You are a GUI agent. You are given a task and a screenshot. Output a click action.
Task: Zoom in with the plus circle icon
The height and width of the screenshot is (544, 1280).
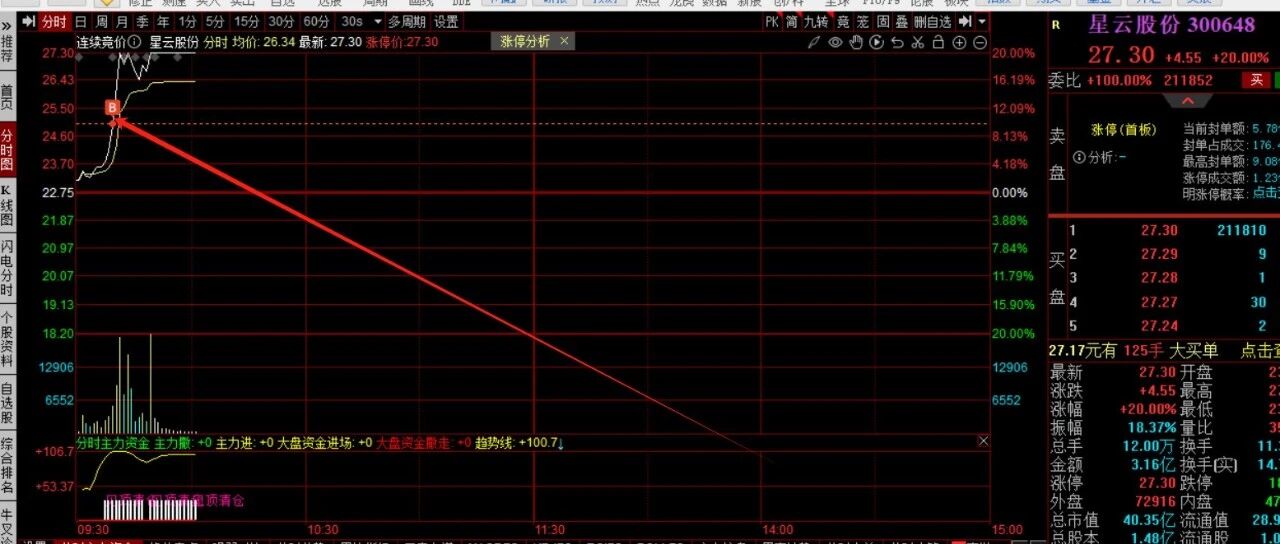(959, 42)
